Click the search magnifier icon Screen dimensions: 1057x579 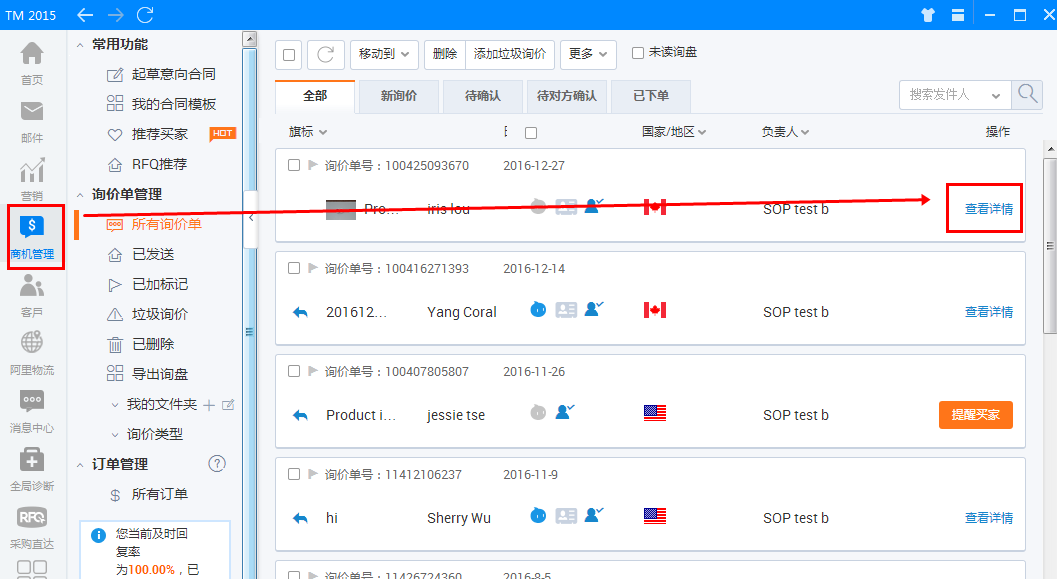pos(1027,94)
